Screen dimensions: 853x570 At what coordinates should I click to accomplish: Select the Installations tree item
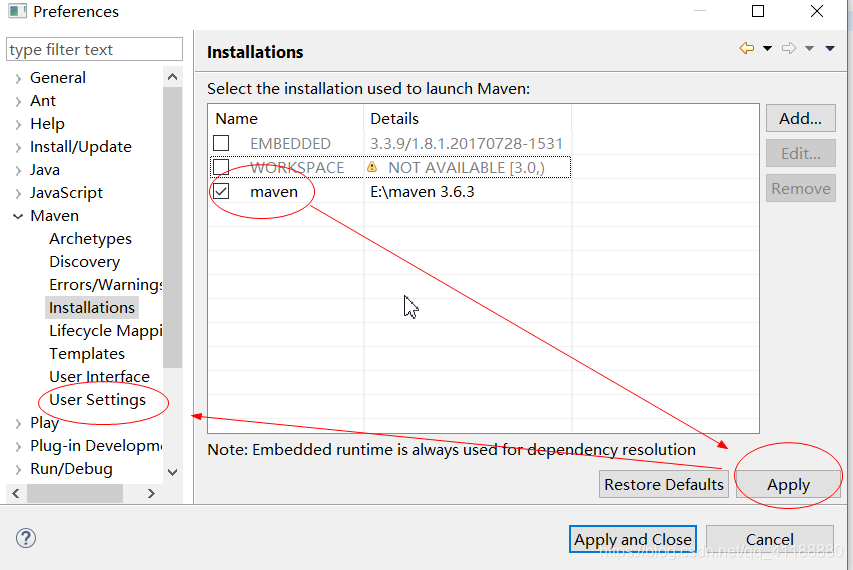(92, 307)
